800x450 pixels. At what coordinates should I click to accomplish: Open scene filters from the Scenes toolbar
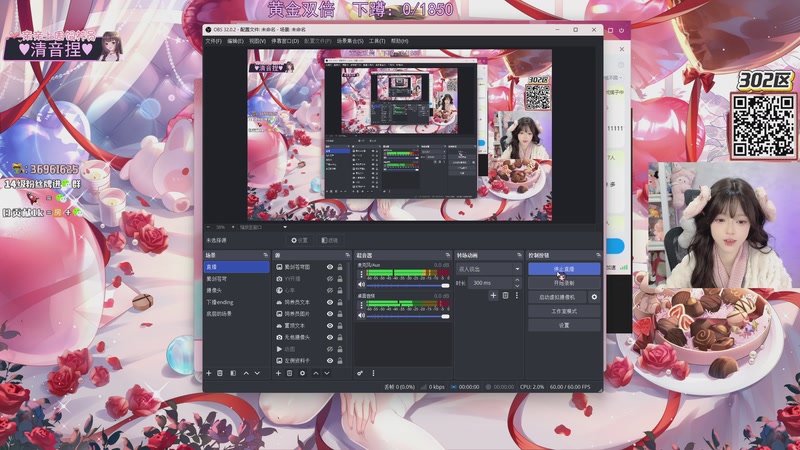click(x=233, y=373)
